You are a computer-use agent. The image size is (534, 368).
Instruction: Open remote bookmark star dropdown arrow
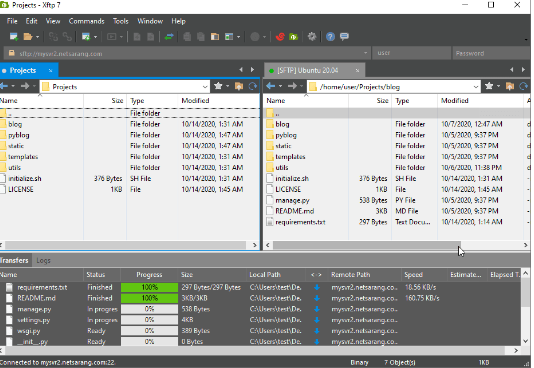pyautogui.click(x=499, y=86)
